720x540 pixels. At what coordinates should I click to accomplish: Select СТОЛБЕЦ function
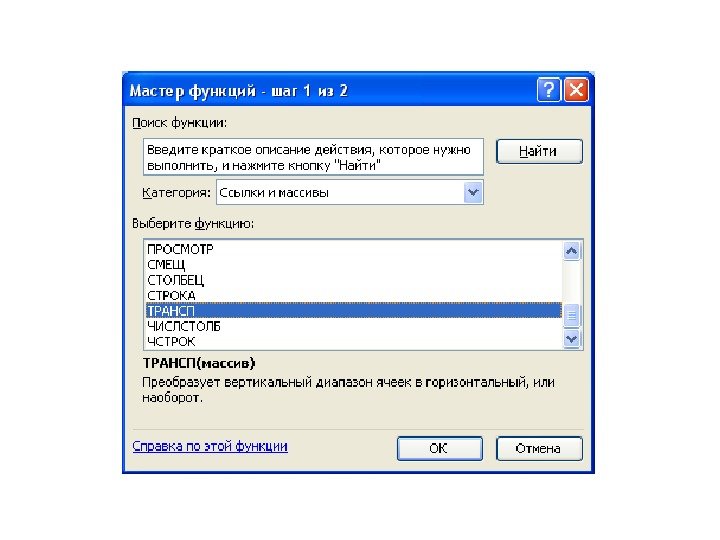(x=354, y=280)
